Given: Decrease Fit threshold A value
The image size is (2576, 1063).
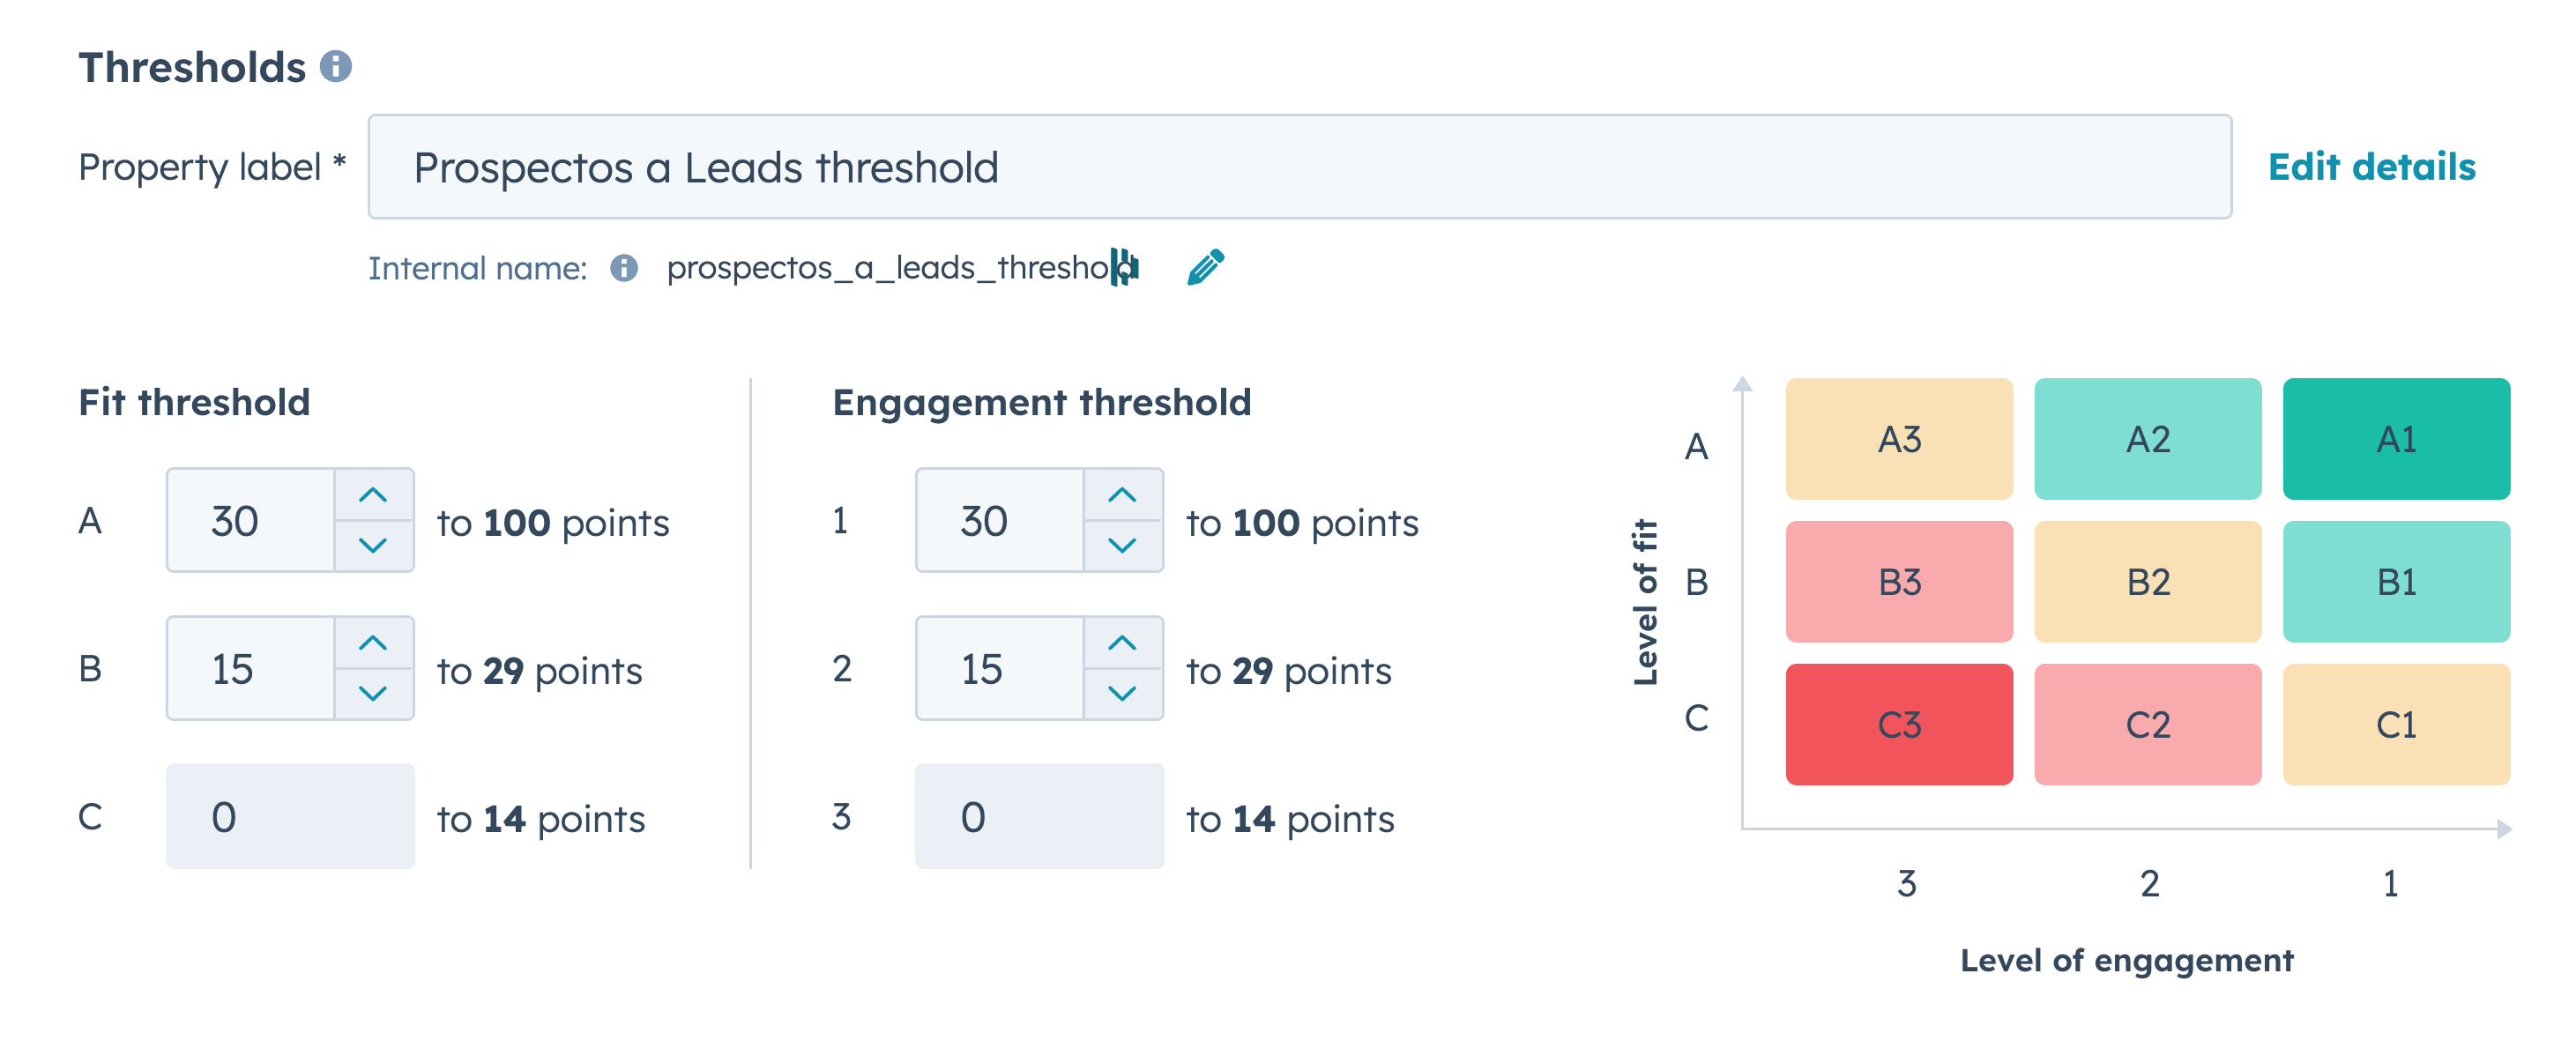Looking at the screenshot, I should coord(373,545).
